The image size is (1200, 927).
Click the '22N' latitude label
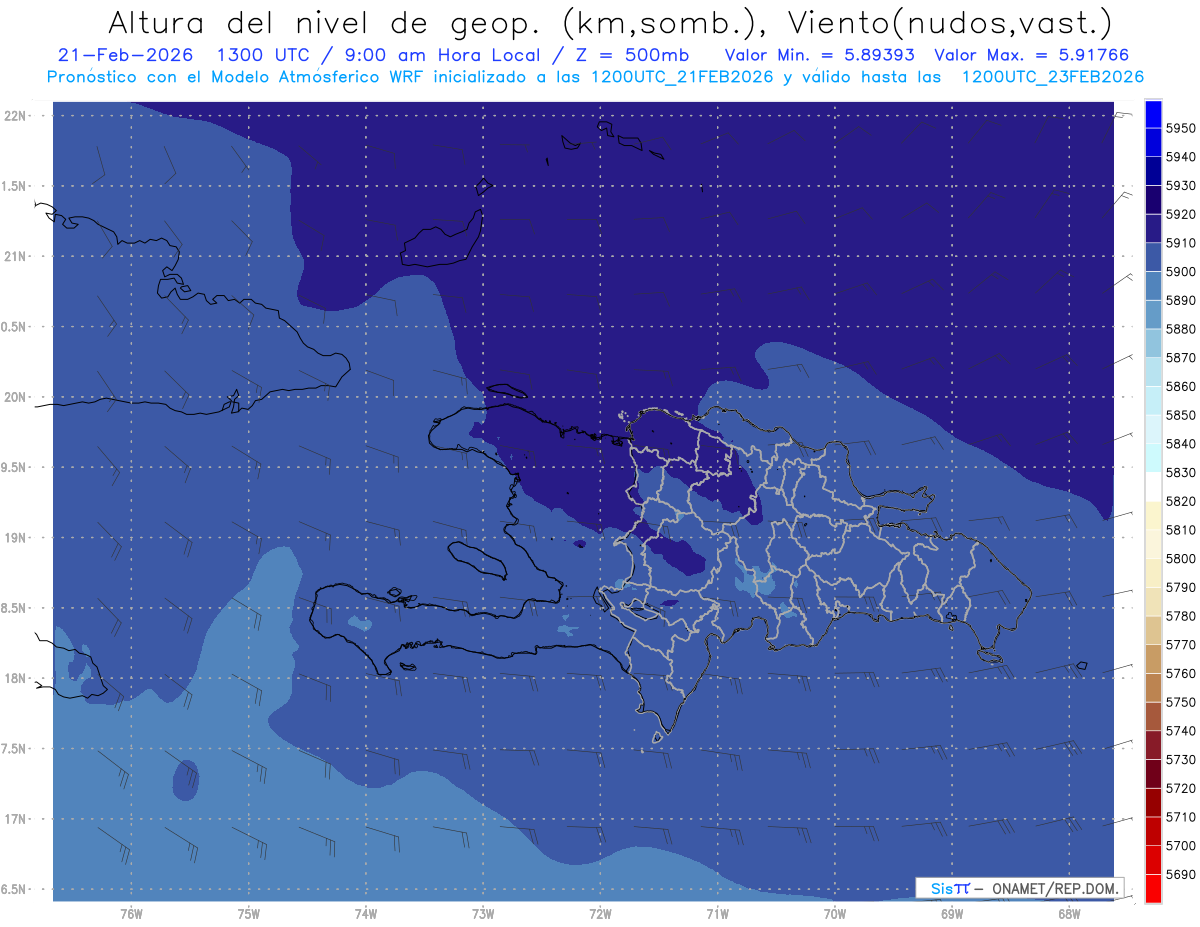tap(17, 116)
